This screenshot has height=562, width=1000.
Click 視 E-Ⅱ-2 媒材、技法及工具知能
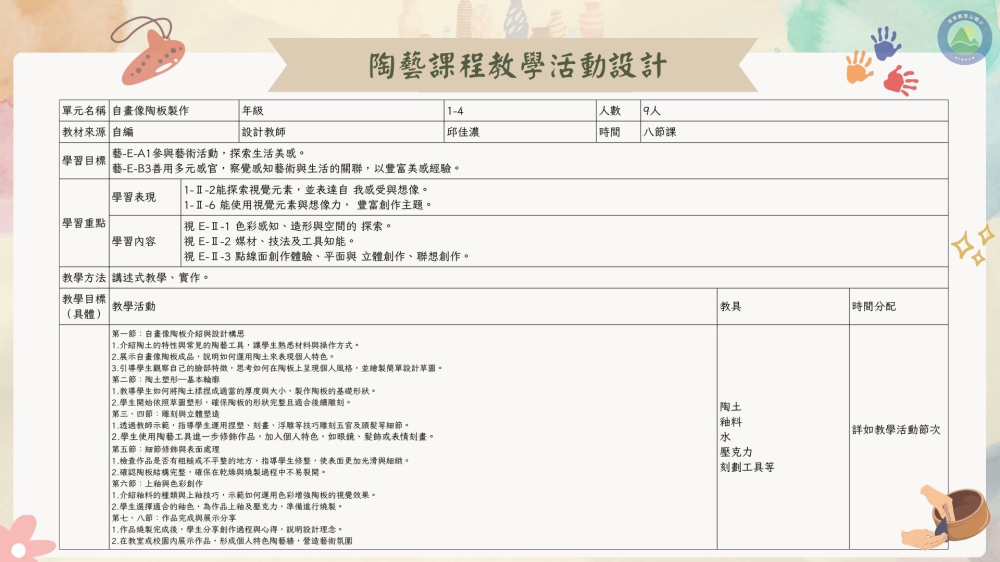pyautogui.click(x=269, y=241)
